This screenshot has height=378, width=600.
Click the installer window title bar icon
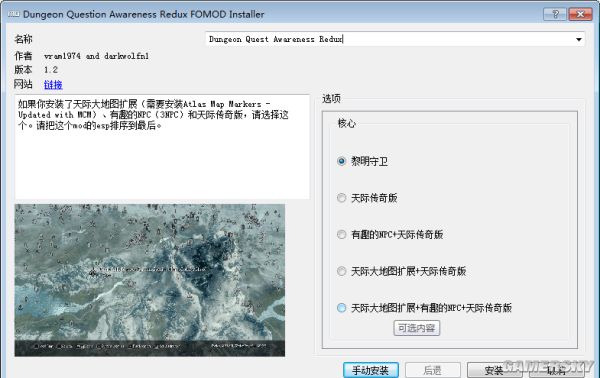coord(14,14)
